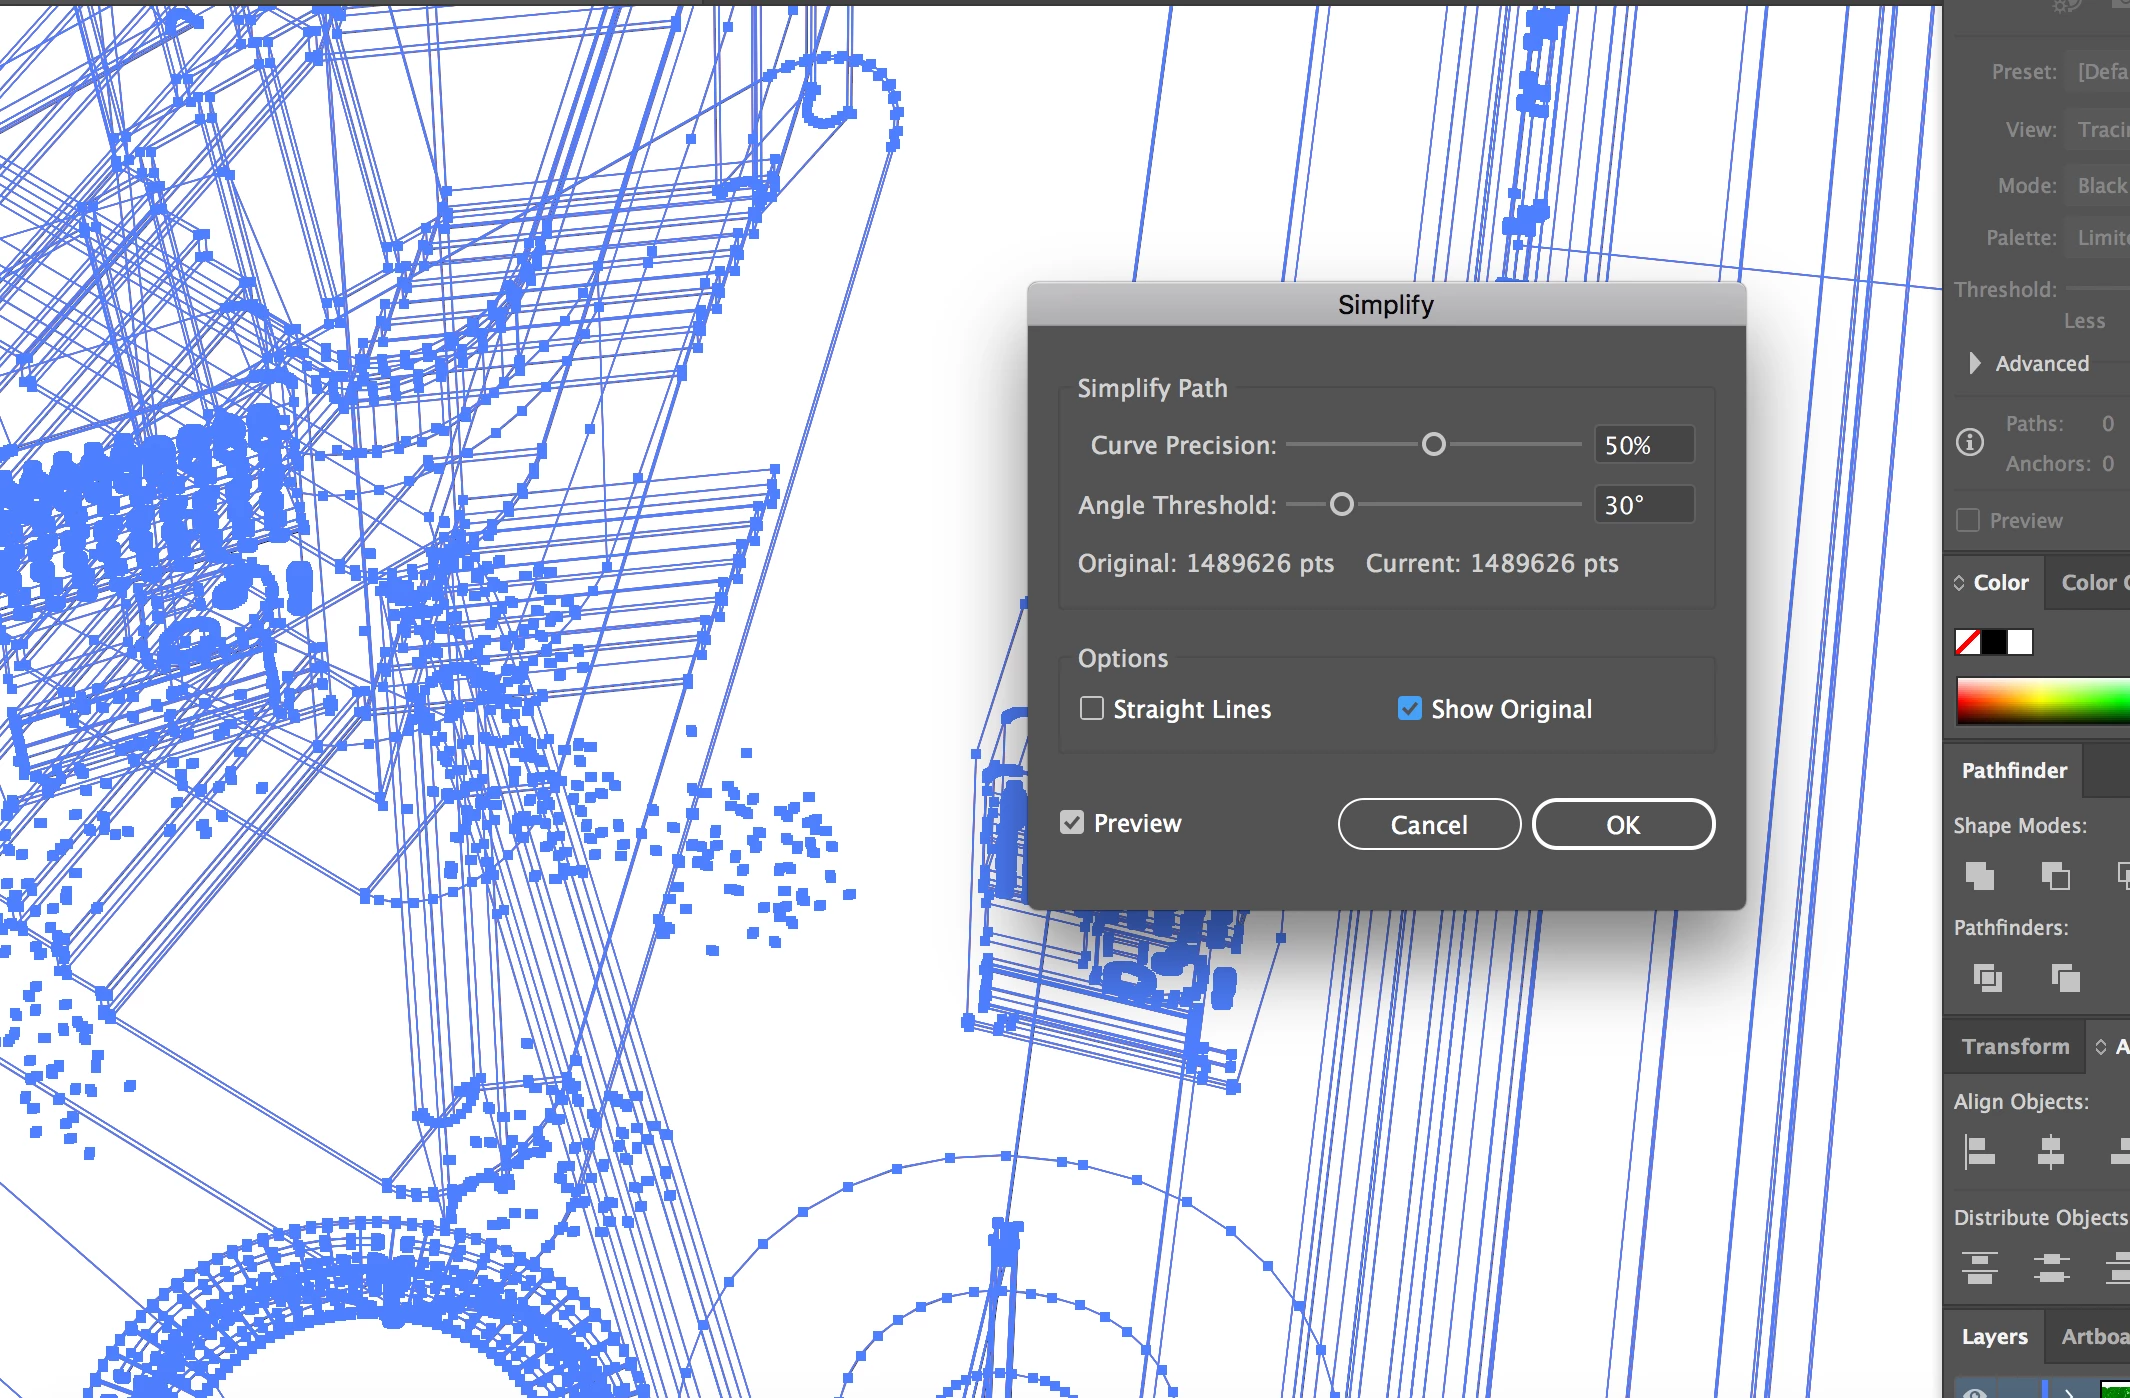Click Vertical Distribute Center icon
2130x1398 pixels.
pyautogui.click(x=2051, y=1268)
